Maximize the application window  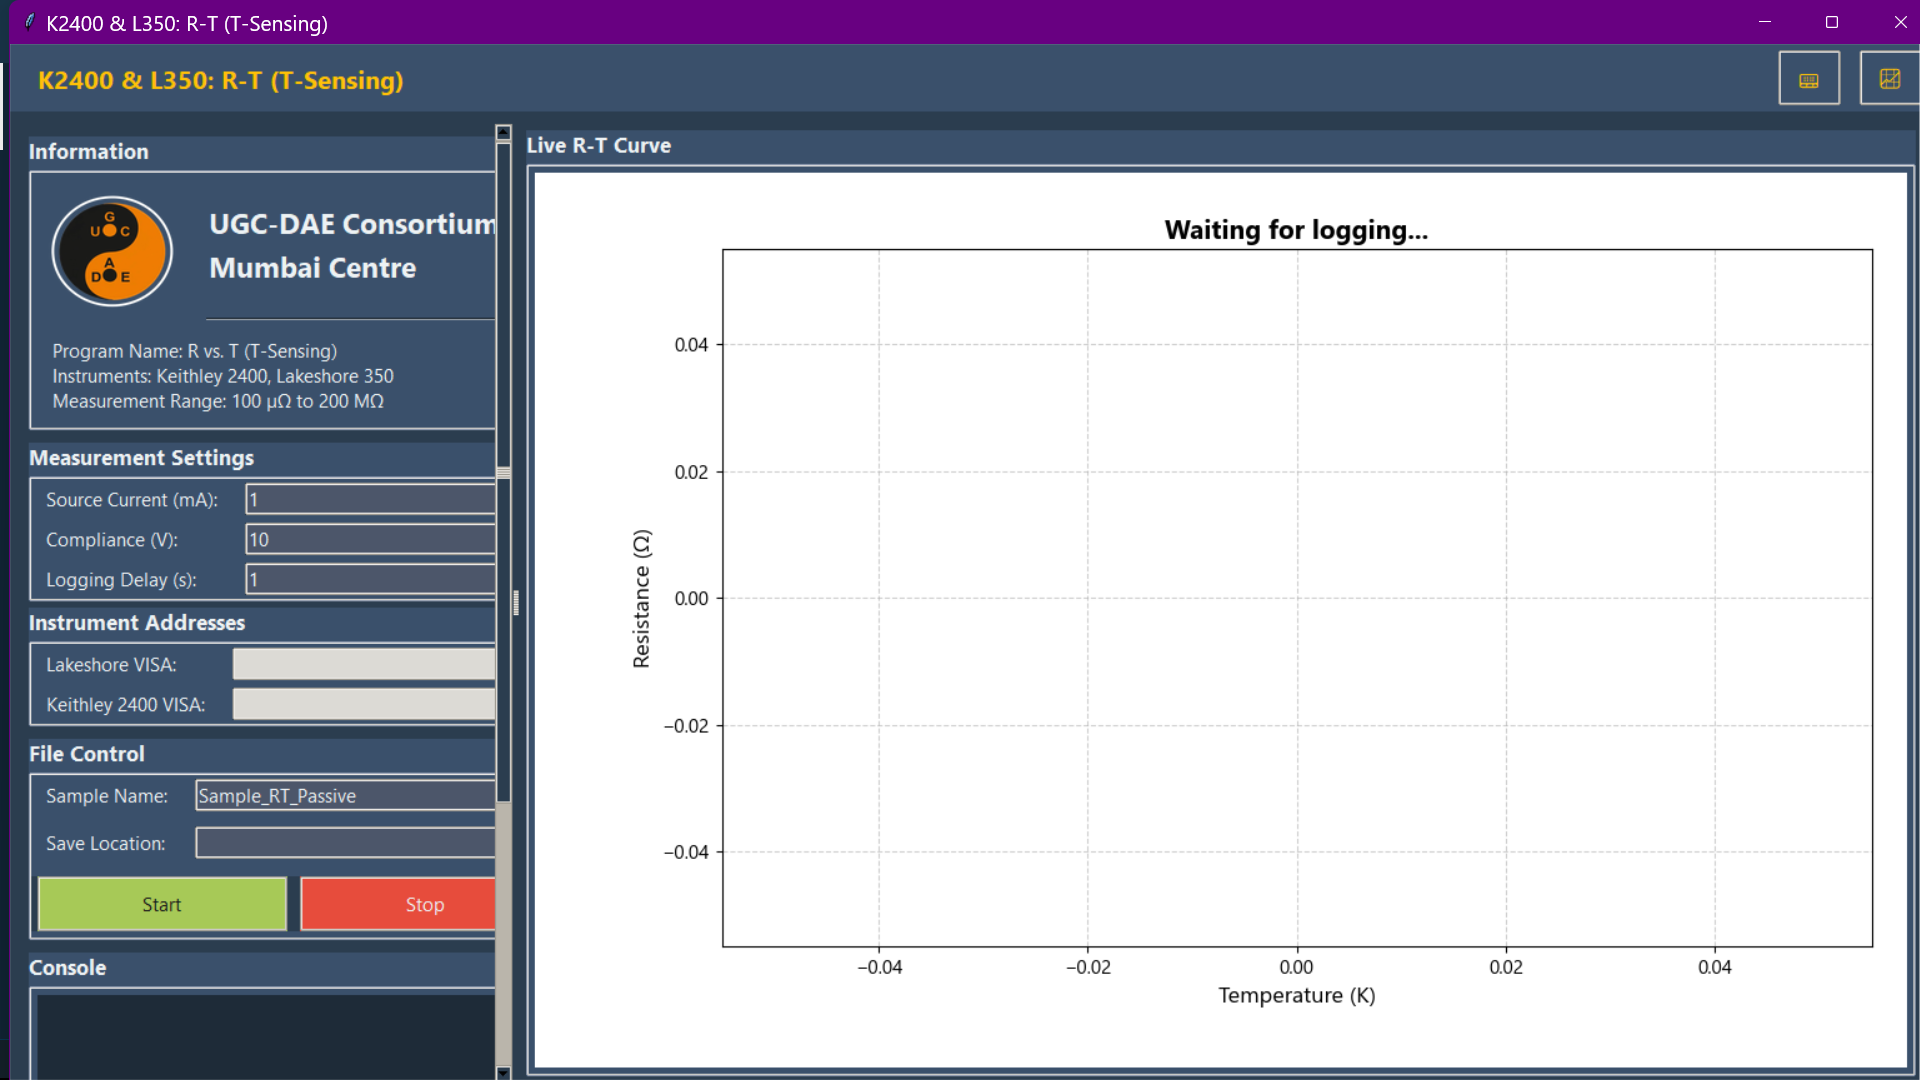pos(1831,22)
